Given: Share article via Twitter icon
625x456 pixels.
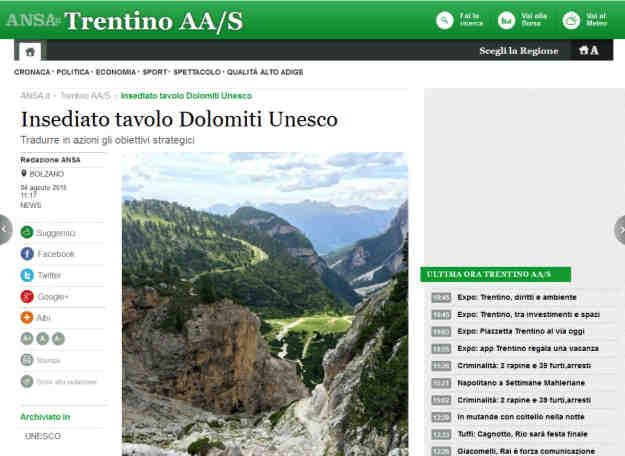Looking at the screenshot, I should coord(27,275).
